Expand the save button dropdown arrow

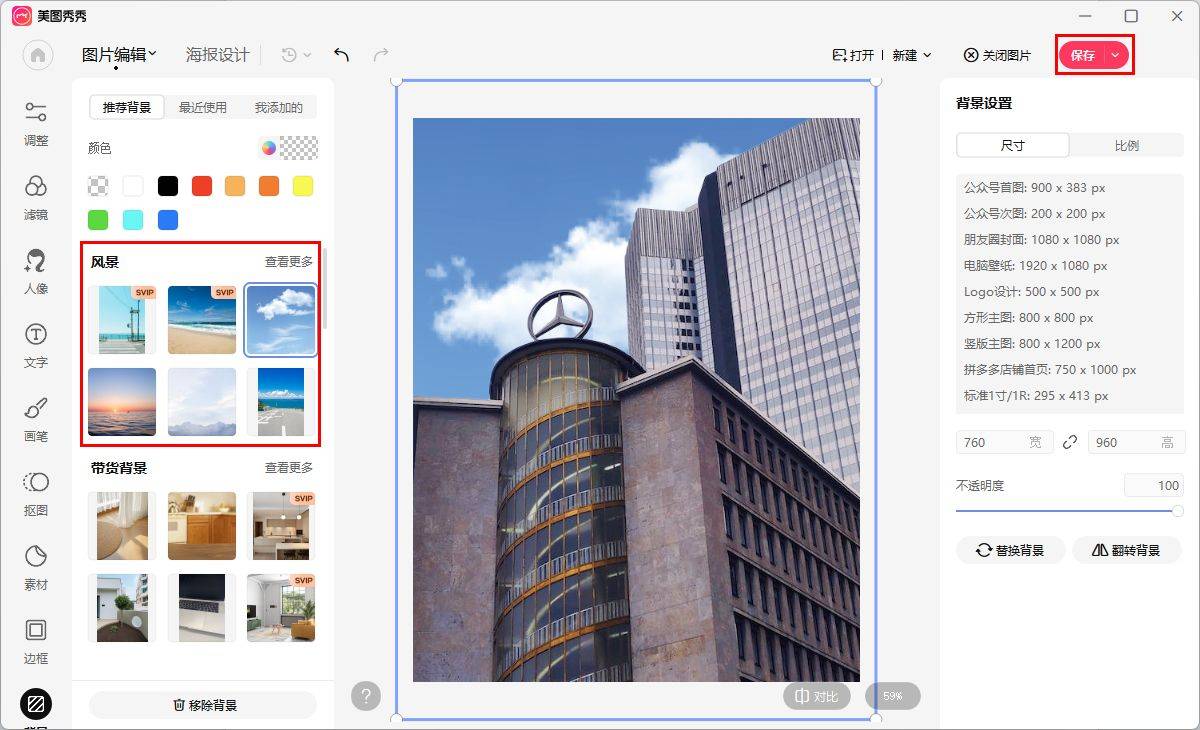tap(1115, 56)
